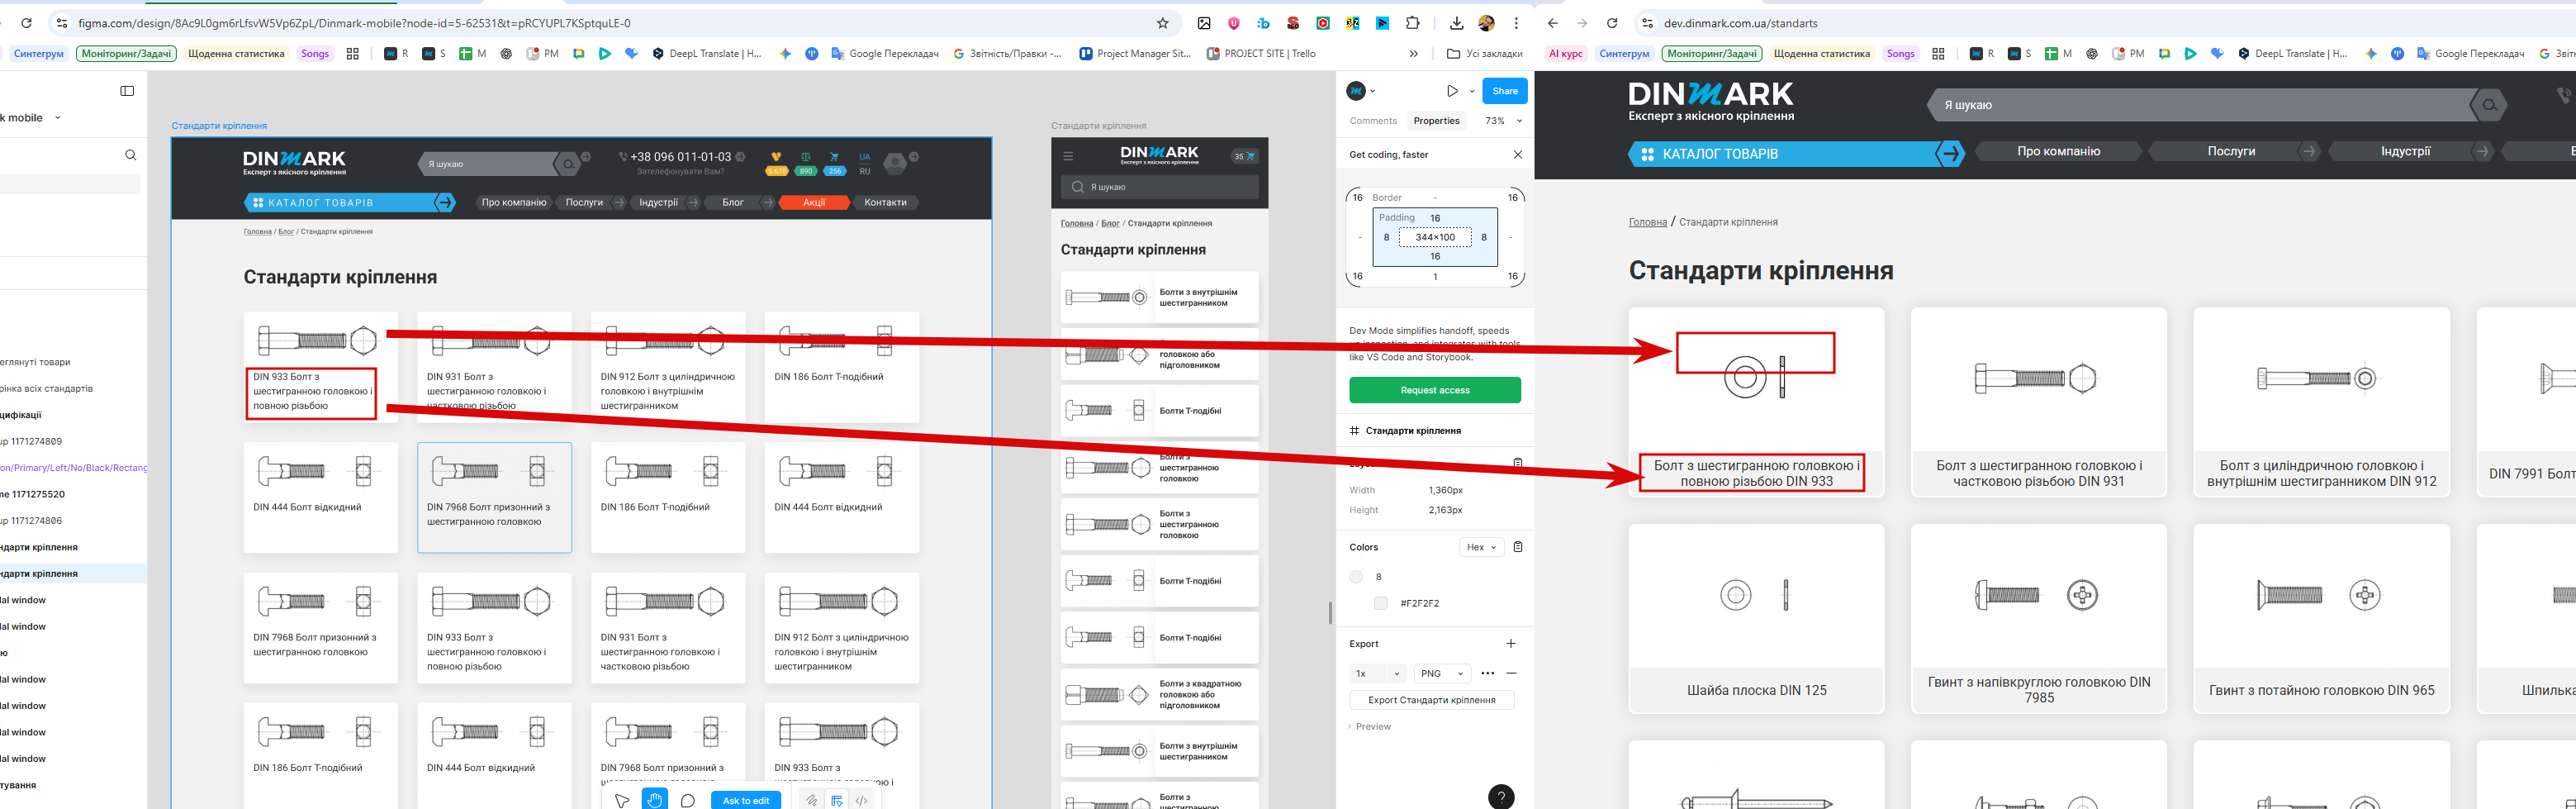The height and width of the screenshot is (809, 2576).
Task: Click the blue Share button
Action: tap(1505, 91)
